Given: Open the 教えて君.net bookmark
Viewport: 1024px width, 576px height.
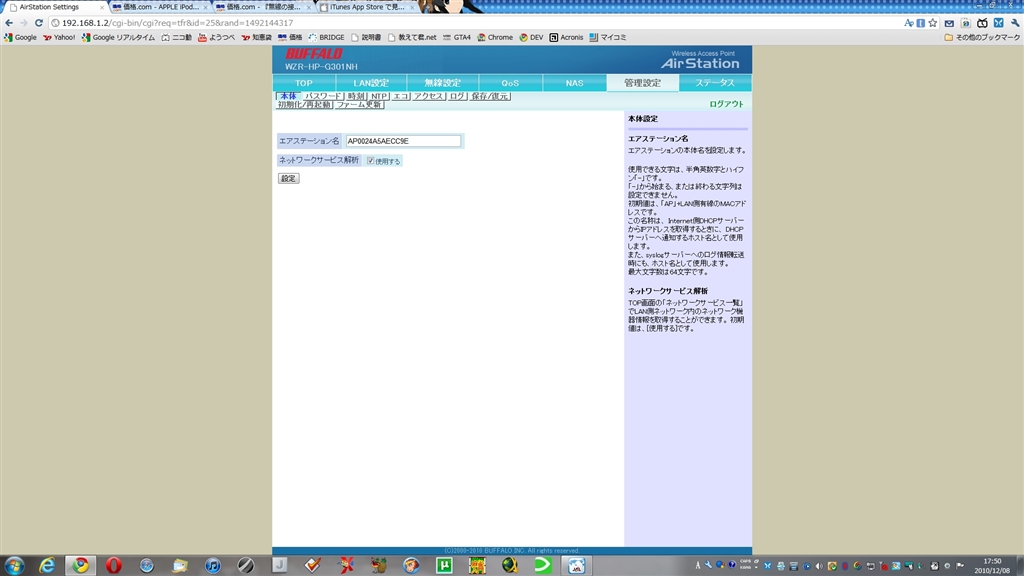Looking at the screenshot, I should [x=412, y=38].
